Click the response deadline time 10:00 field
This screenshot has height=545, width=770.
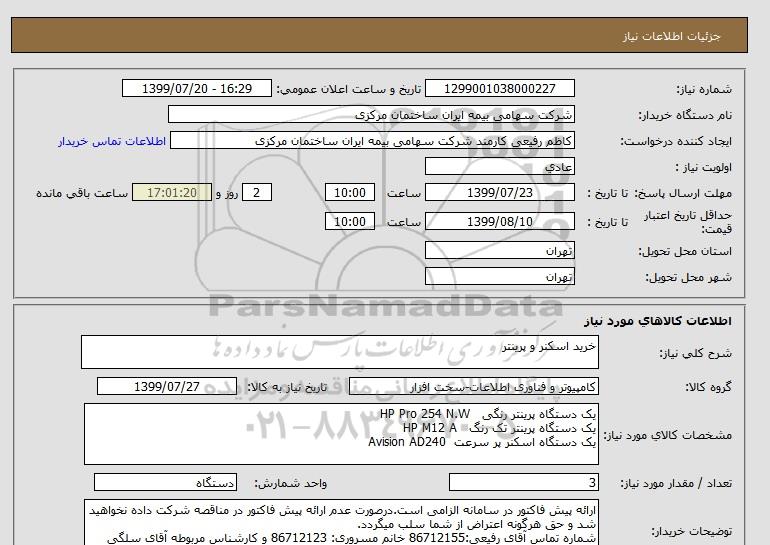click(350, 192)
